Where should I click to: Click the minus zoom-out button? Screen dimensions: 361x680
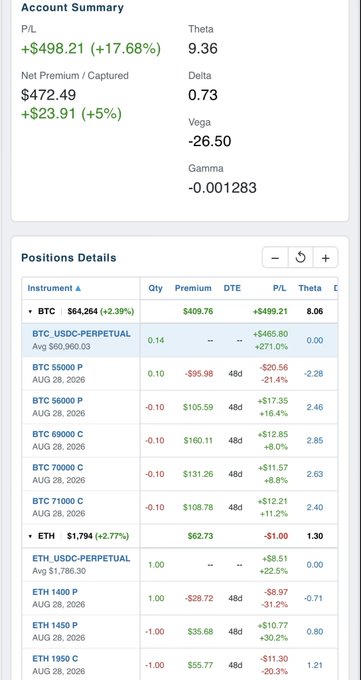click(275, 258)
